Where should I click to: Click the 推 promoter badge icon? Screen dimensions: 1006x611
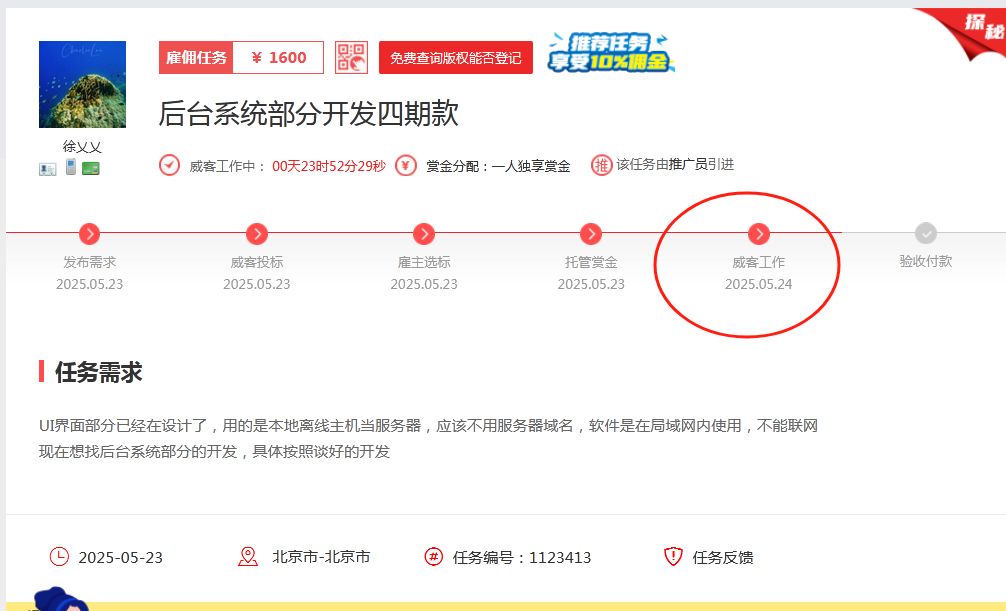[601, 165]
